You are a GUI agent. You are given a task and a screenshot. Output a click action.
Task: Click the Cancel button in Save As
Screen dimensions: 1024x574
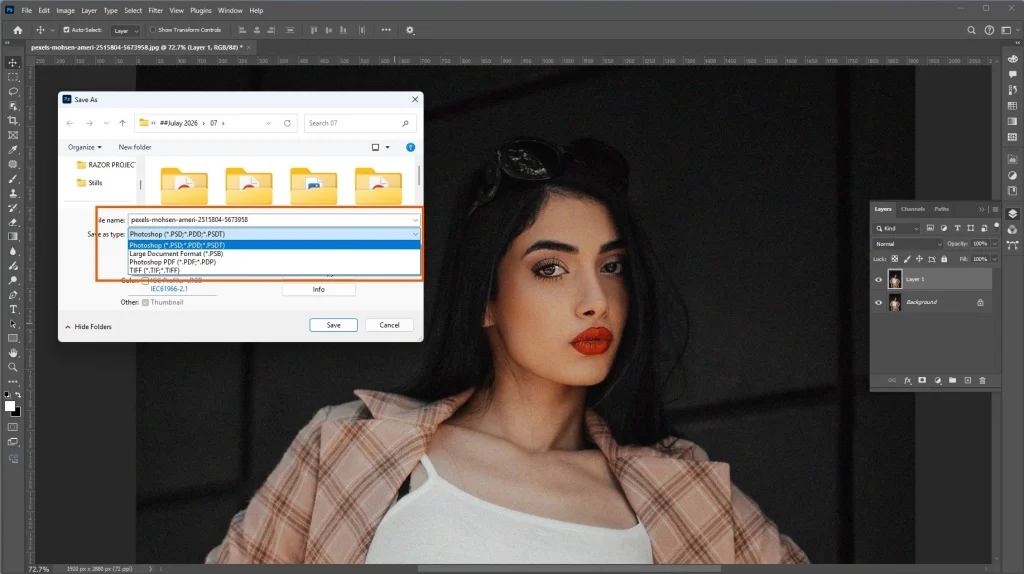pyautogui.click(x=389, y=325)
